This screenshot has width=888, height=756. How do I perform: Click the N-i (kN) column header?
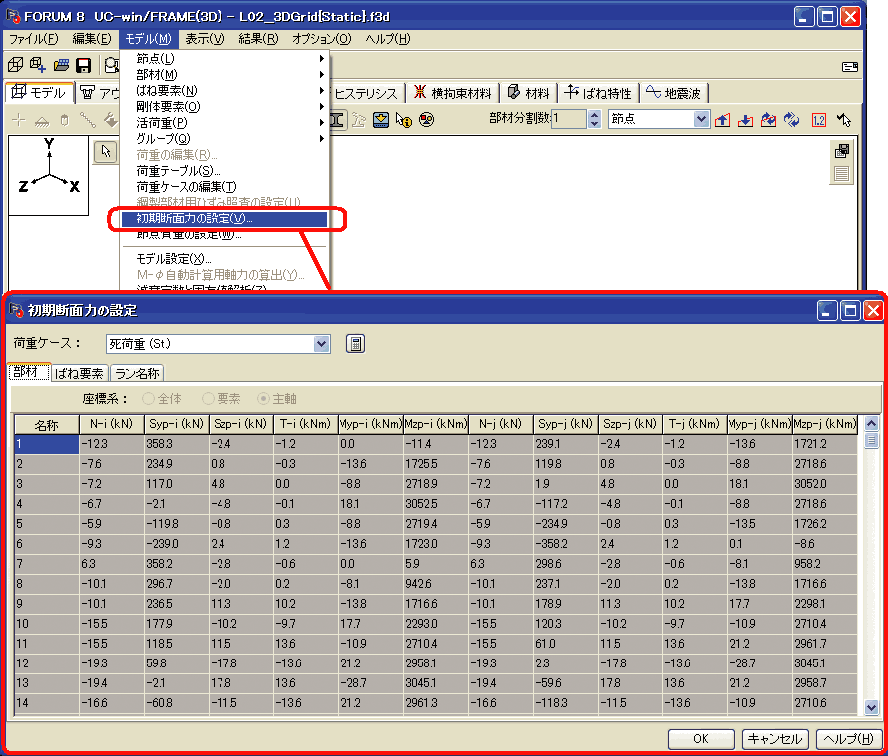[x=112, y=424]
